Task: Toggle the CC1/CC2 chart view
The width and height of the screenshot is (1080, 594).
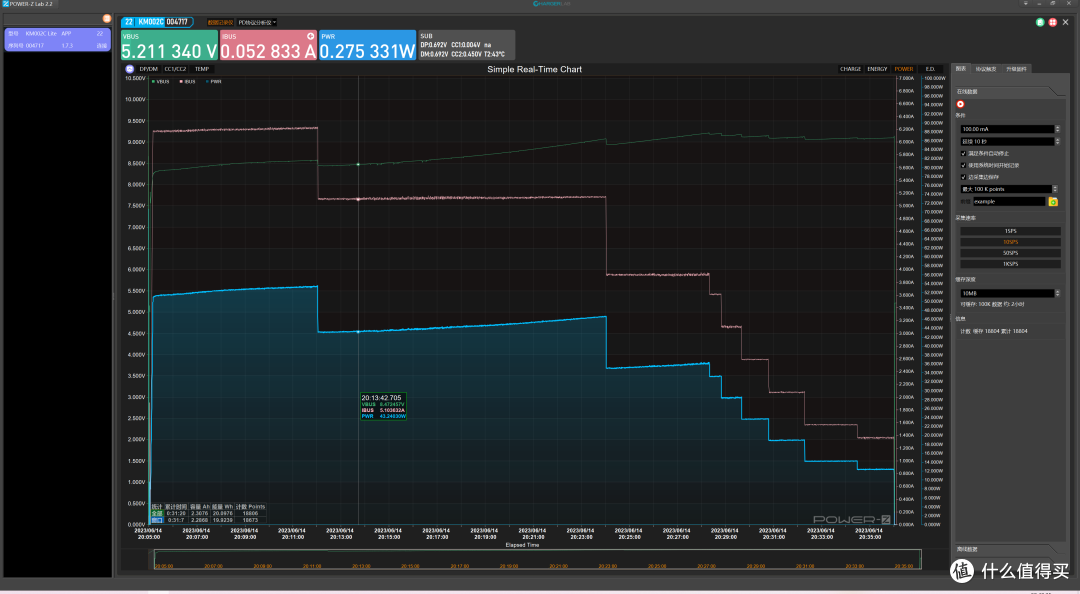Action: tap(175, 69)
